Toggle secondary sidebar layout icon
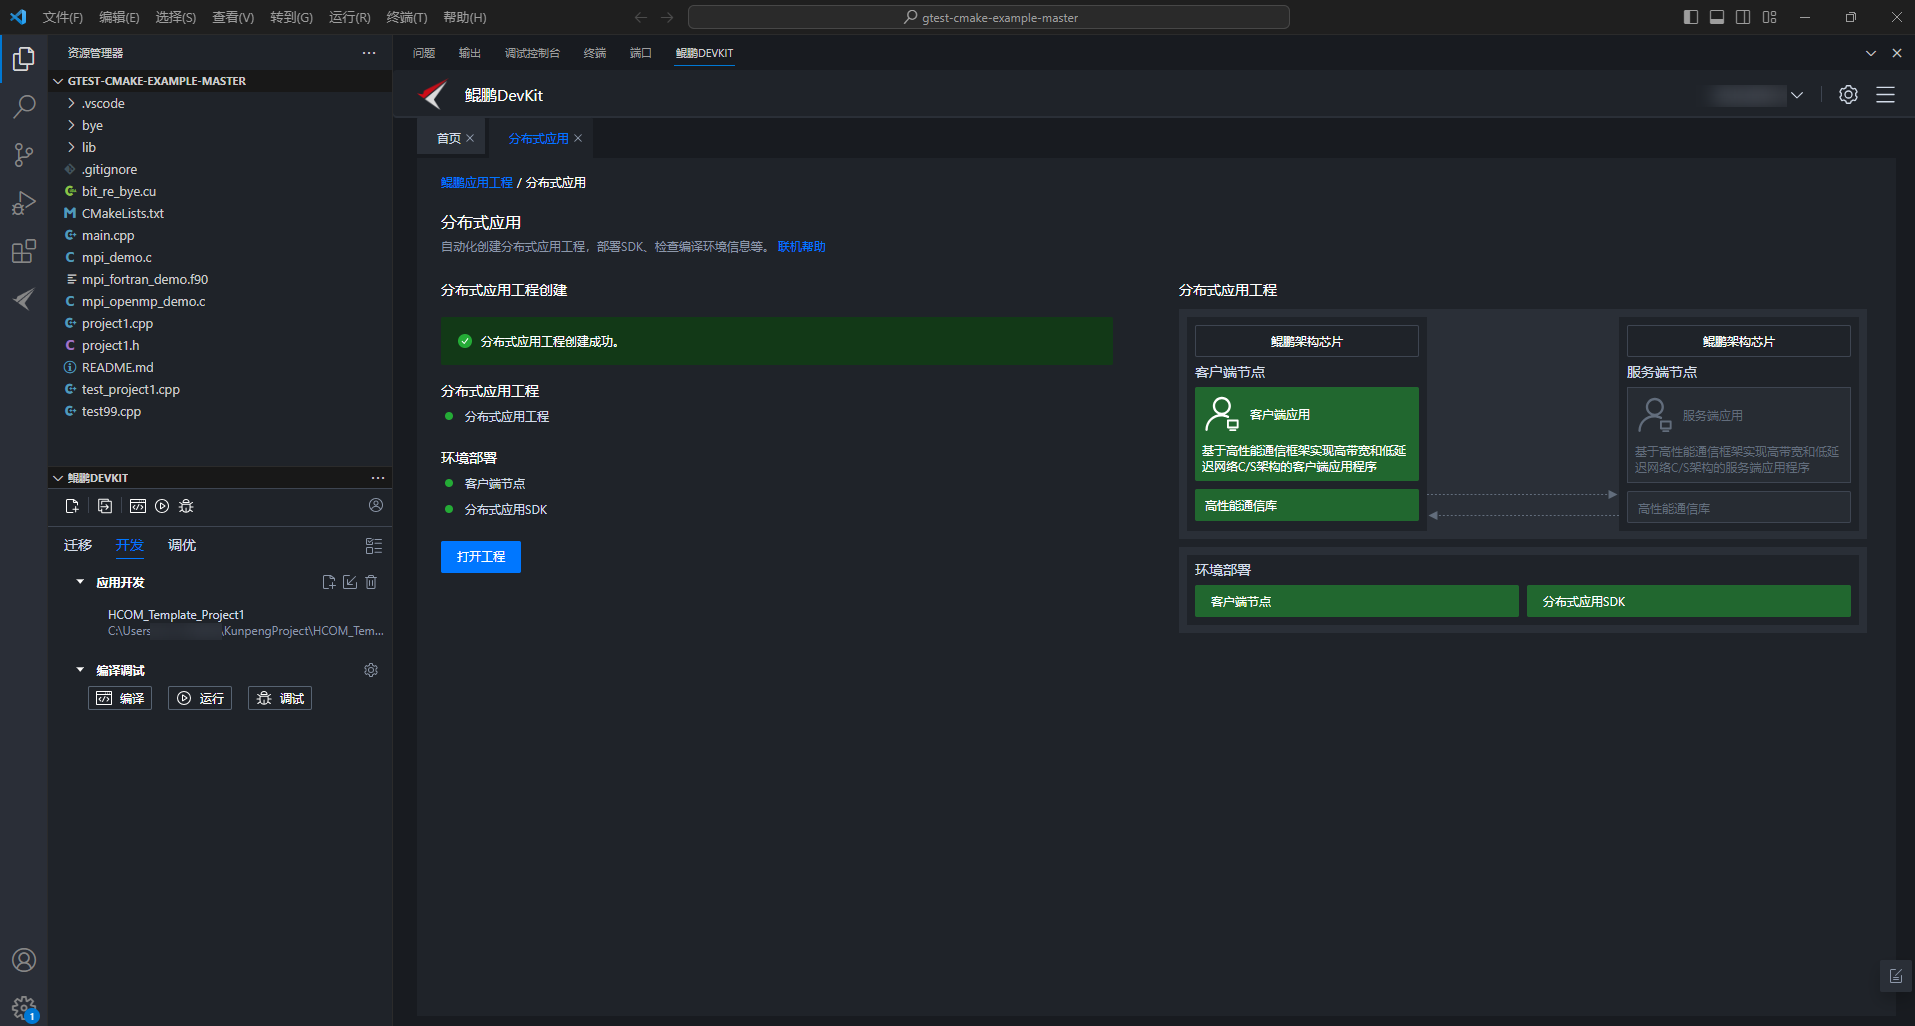This screenshot has width=1915, height=1026. click(x=1743, y=17)
